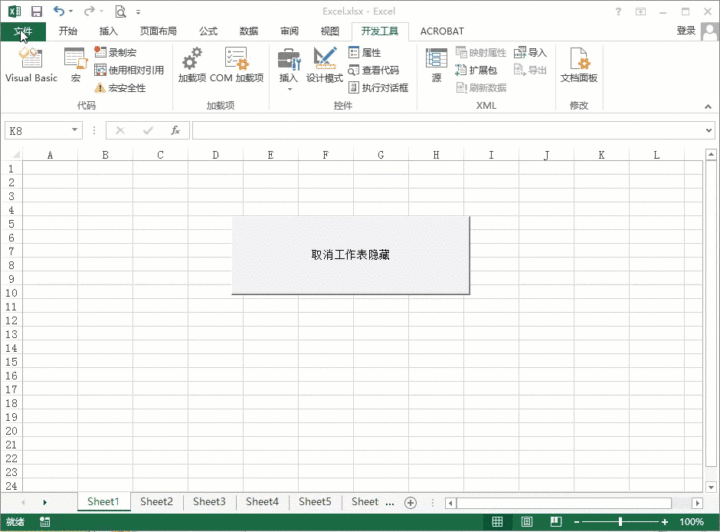This screenshot has width=720, height=532.
Task: Add a new sheet with plus button
Action: [x=411, y=503]
